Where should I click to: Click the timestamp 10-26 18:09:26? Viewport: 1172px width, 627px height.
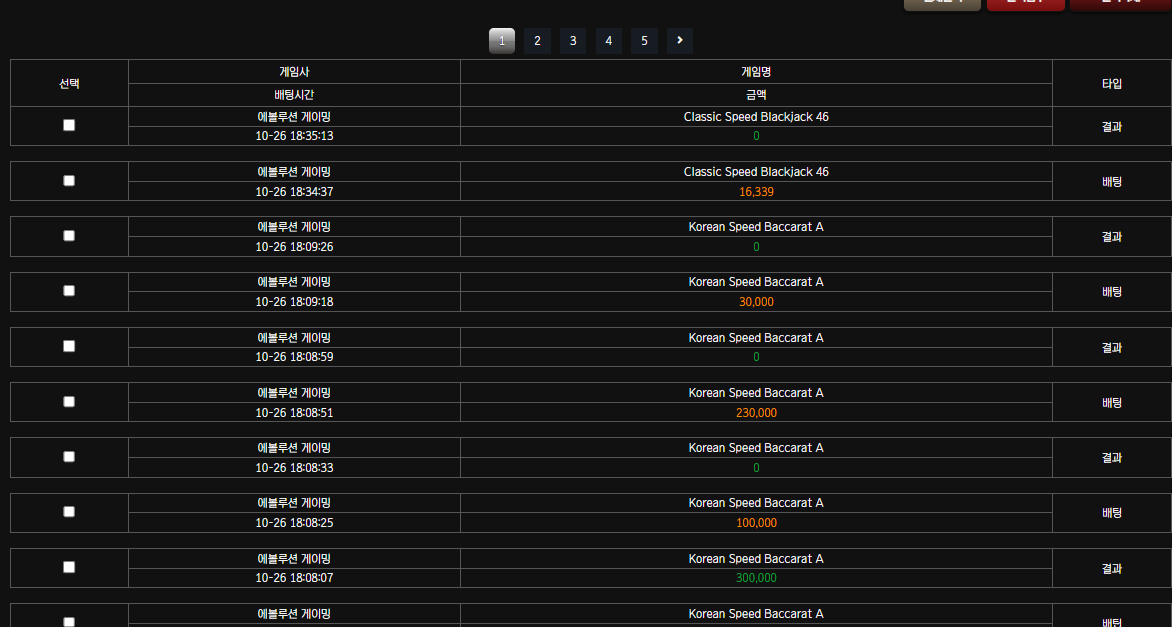294,247
